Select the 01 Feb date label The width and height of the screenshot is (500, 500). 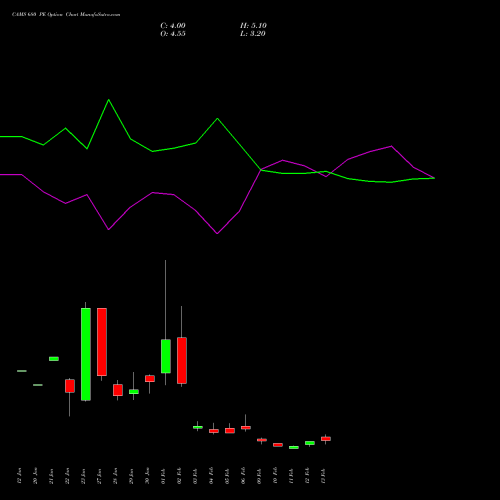click(x=163, y=476)
